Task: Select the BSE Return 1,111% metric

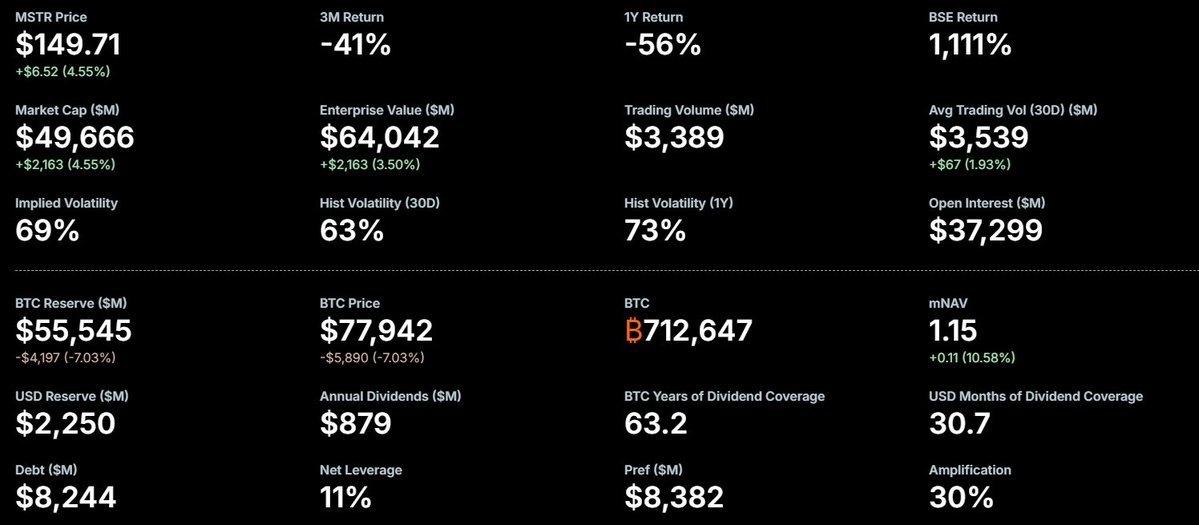Action: tap(970, 44)
